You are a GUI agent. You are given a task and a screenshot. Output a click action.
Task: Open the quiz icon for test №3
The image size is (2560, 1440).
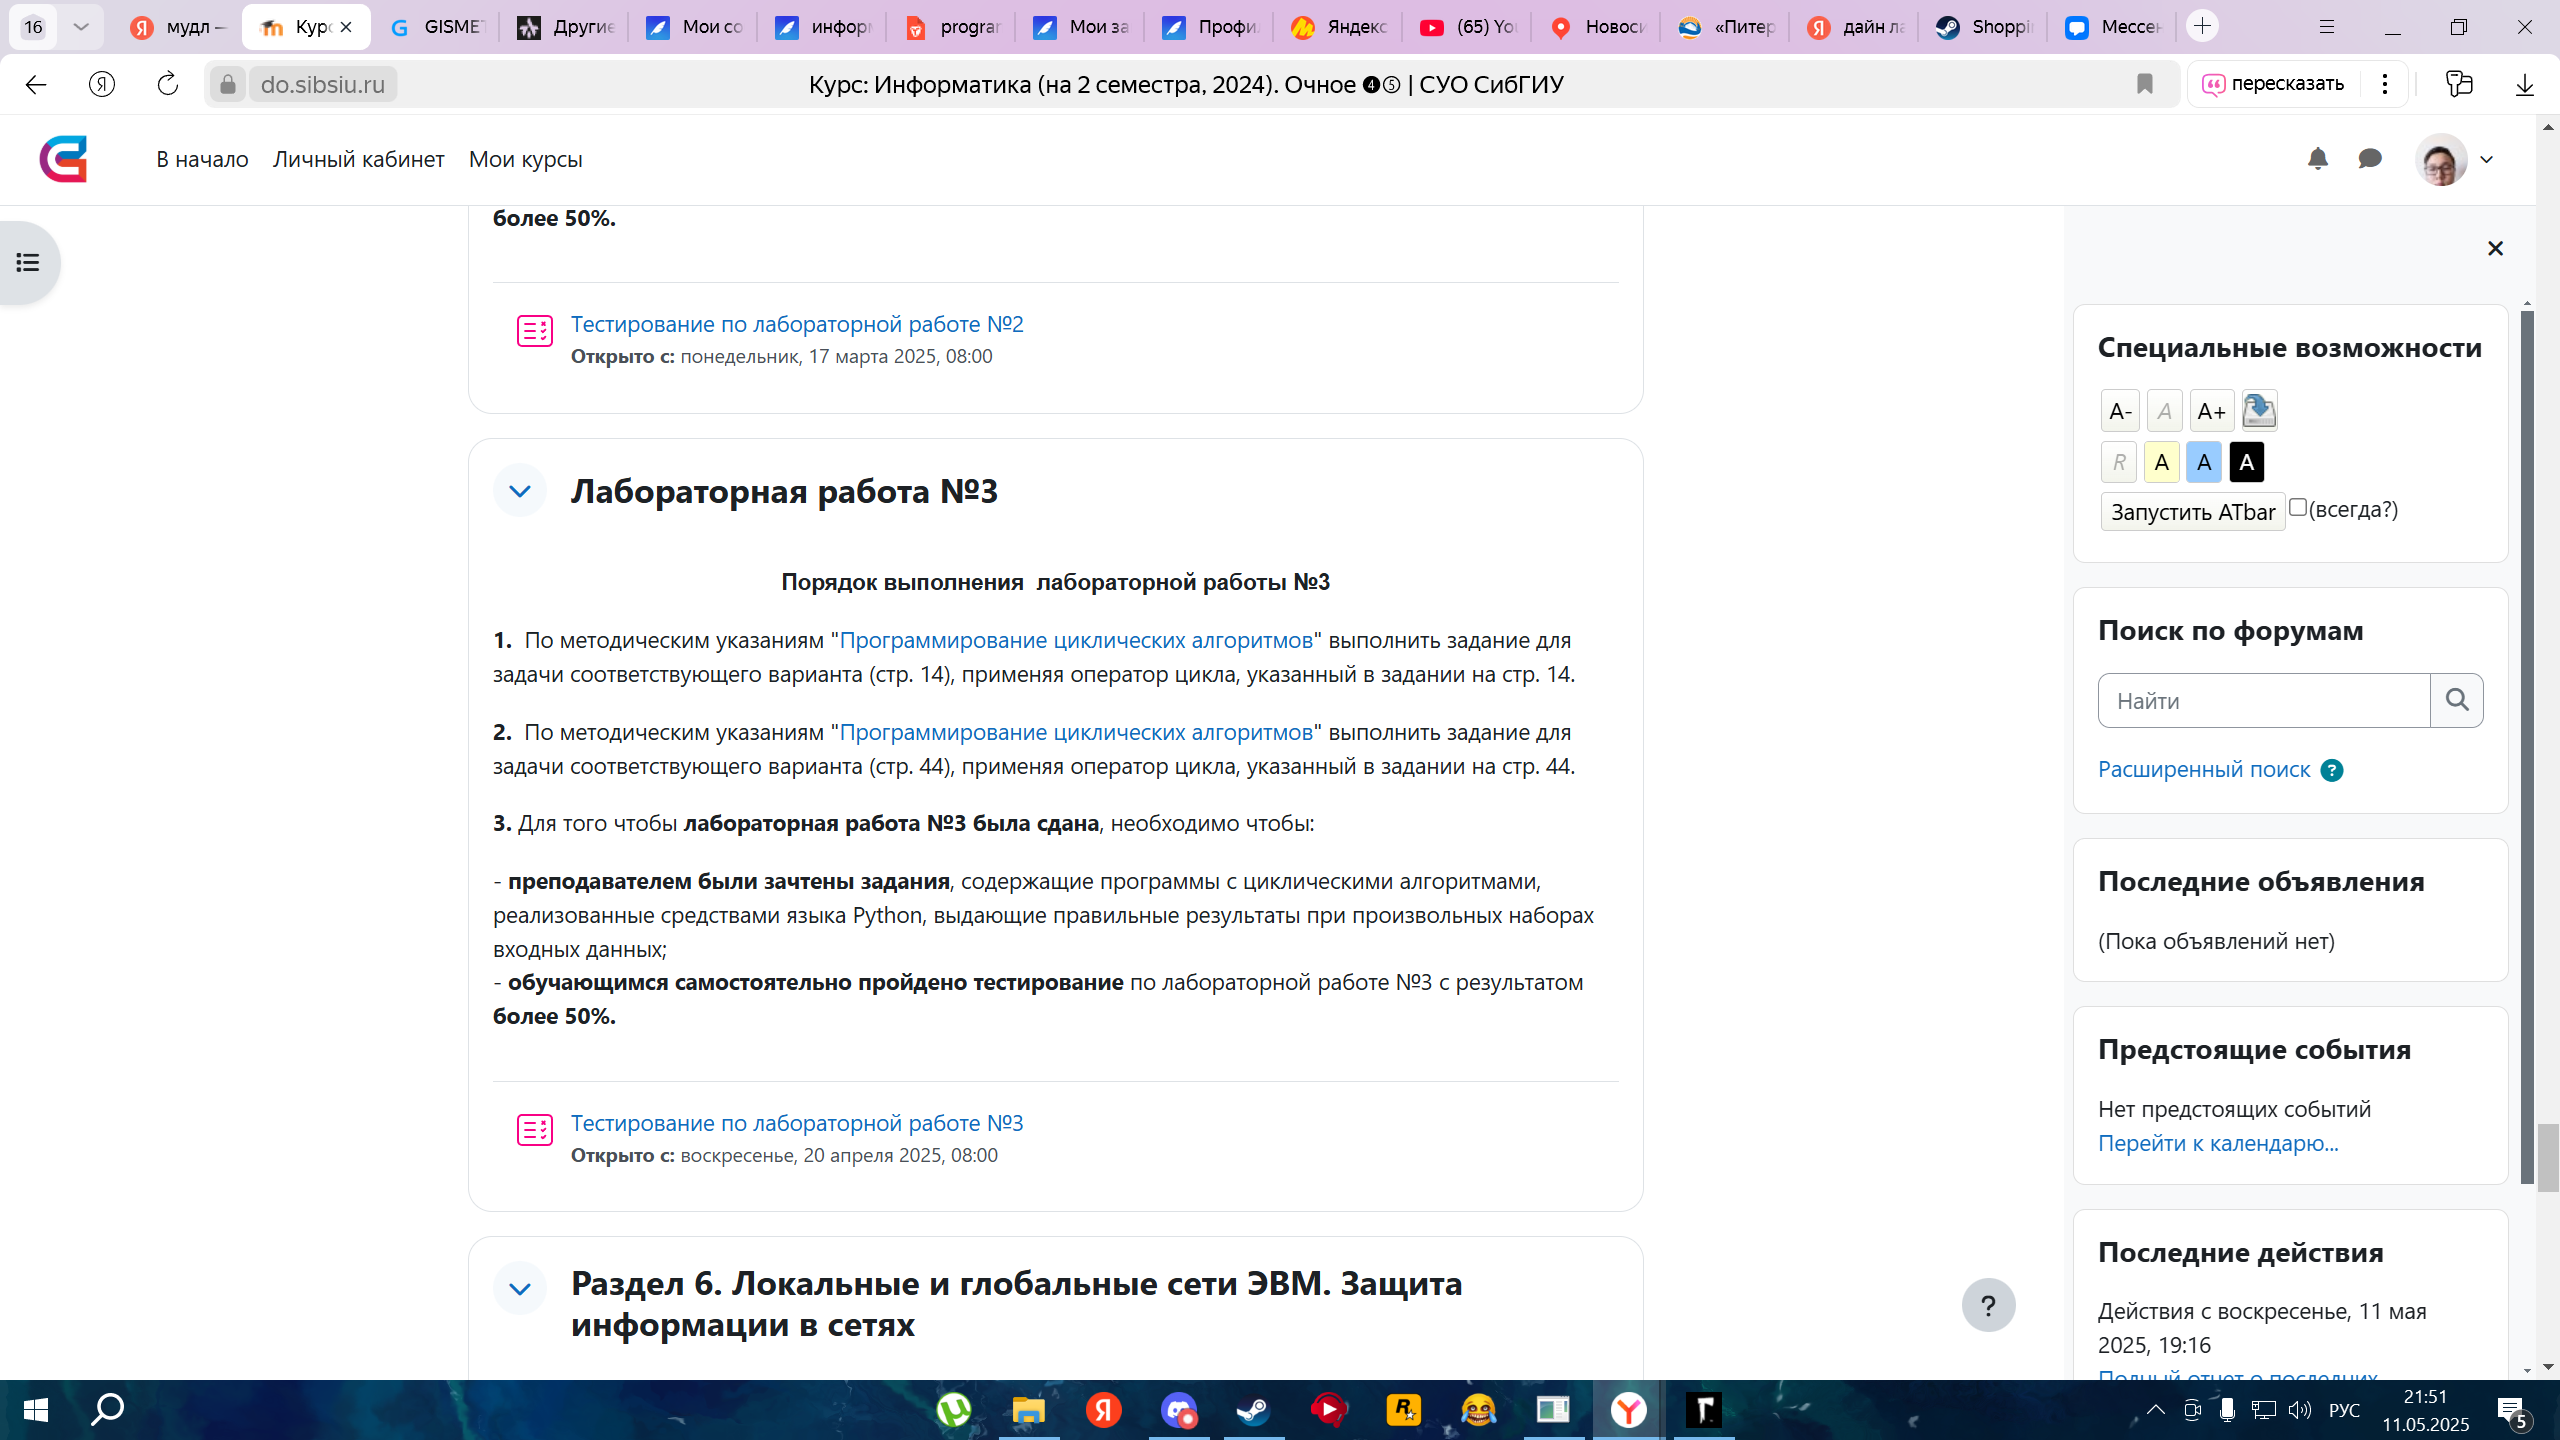pos(534,1129)
